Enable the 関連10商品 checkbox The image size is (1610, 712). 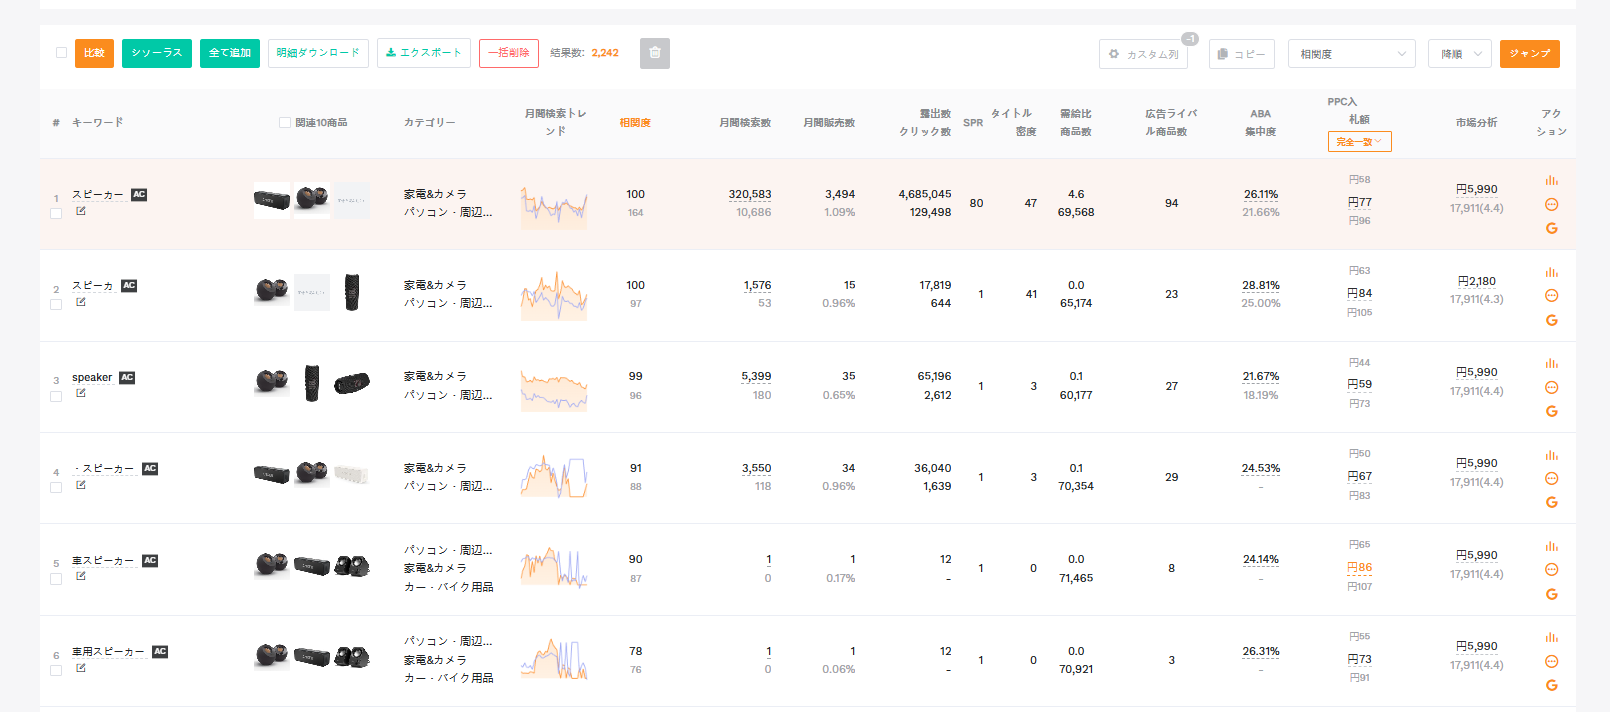tap(285, 123)
